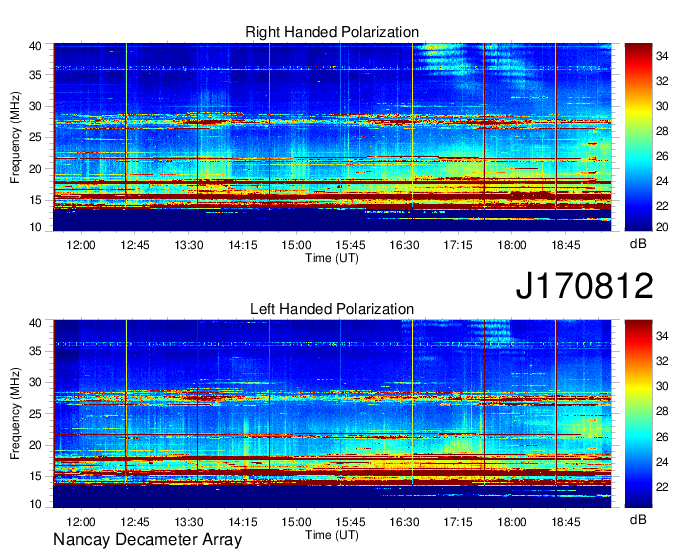680x552 pixels.
Task: Click the 26 dB label on upper colorbar
Action: pyautogui.click(x=662, y=156)
